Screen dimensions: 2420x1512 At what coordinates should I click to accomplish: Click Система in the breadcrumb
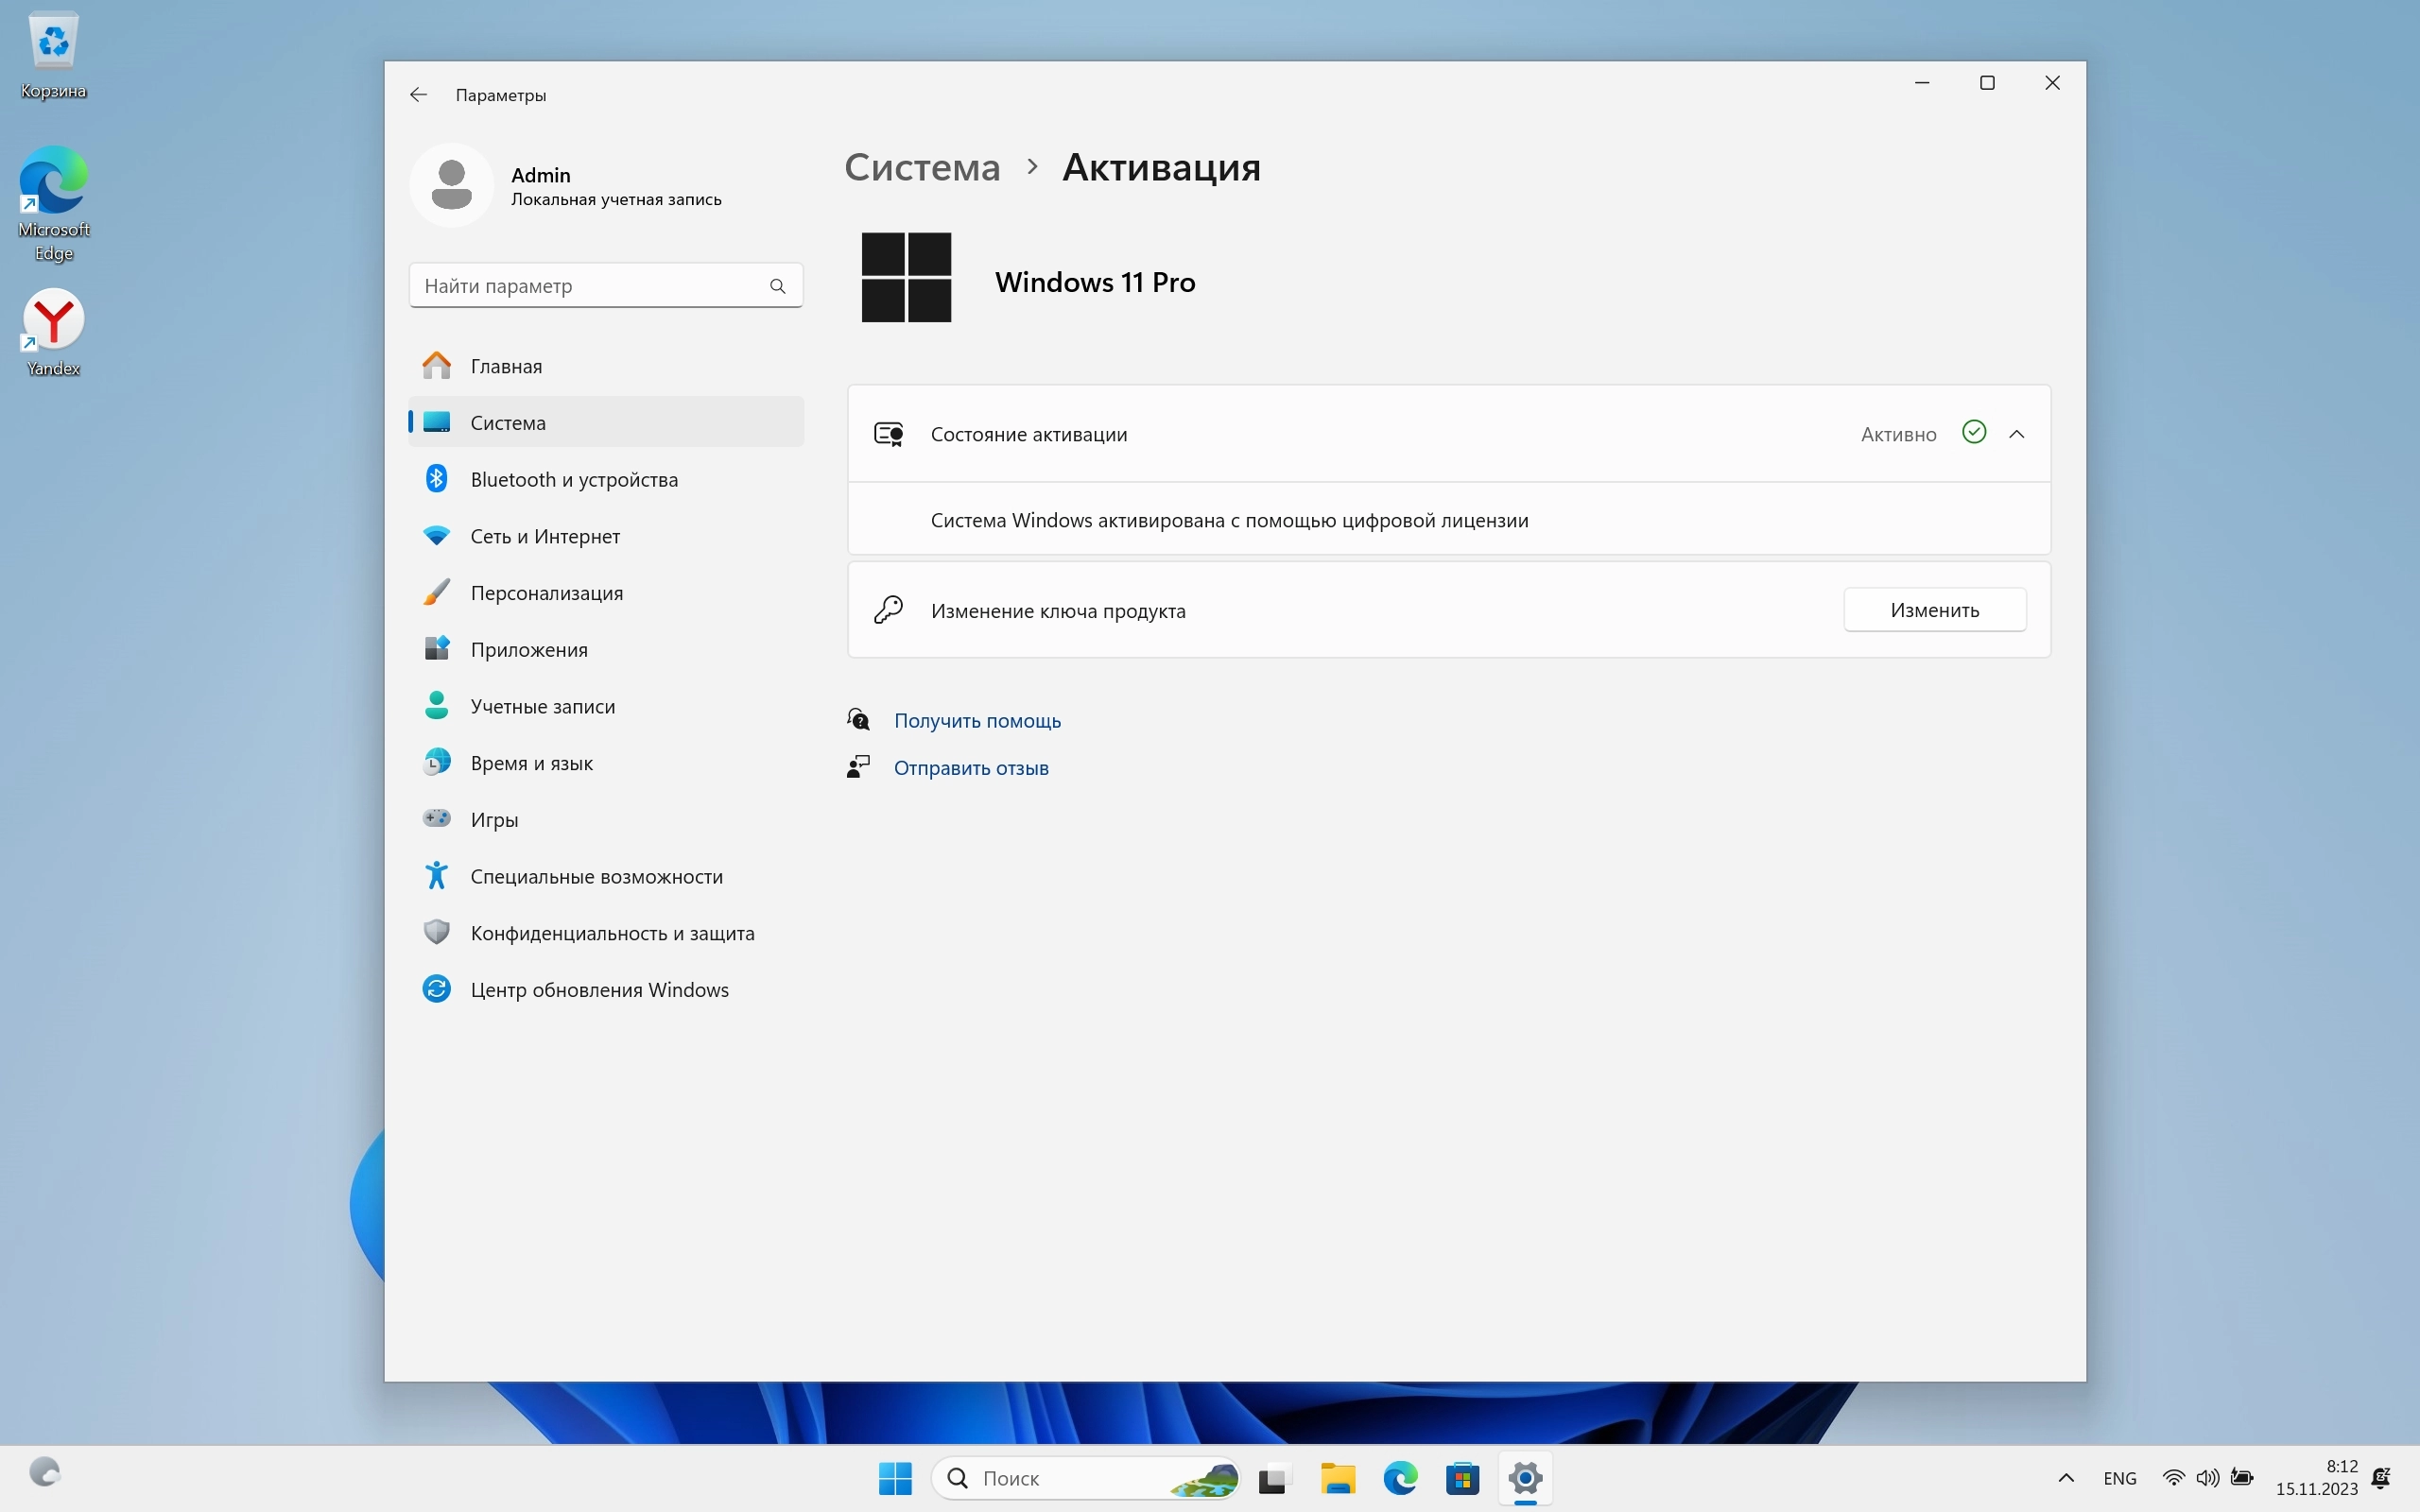(x=921, y=167)
